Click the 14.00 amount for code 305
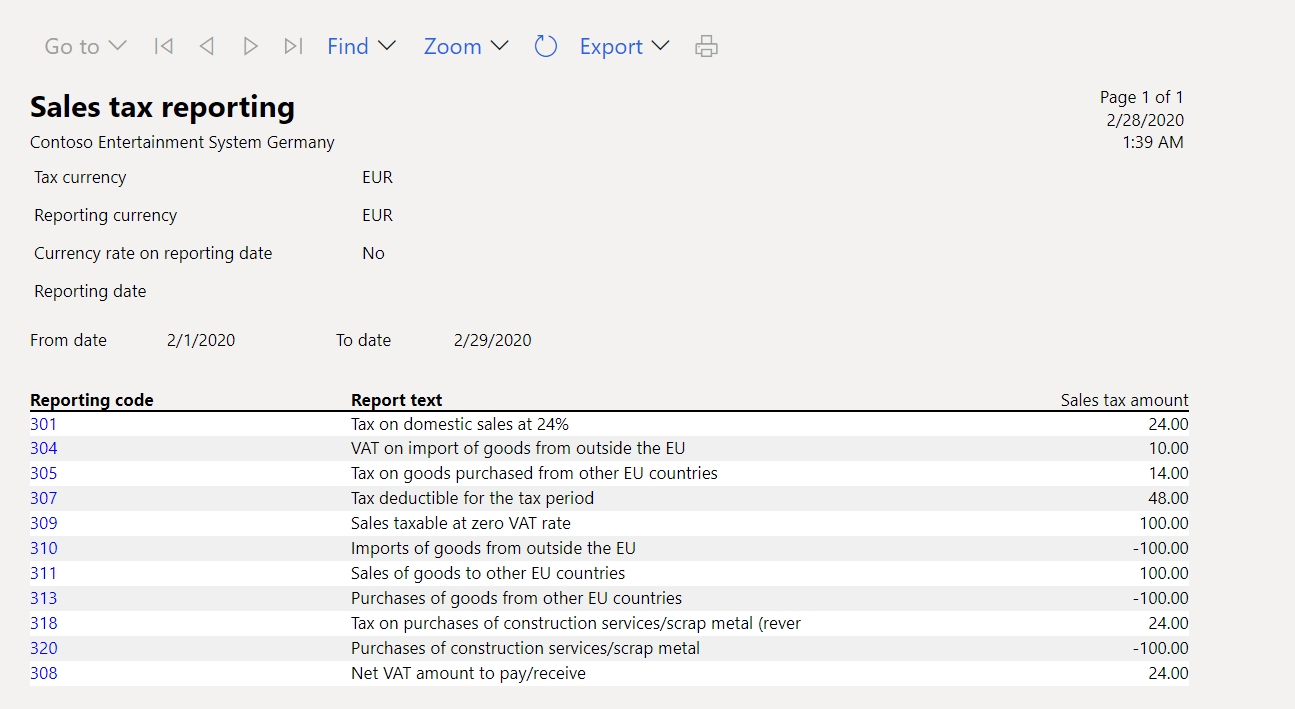The height and width of the screenshot is (709, 1295). [x=1168, y=473]
